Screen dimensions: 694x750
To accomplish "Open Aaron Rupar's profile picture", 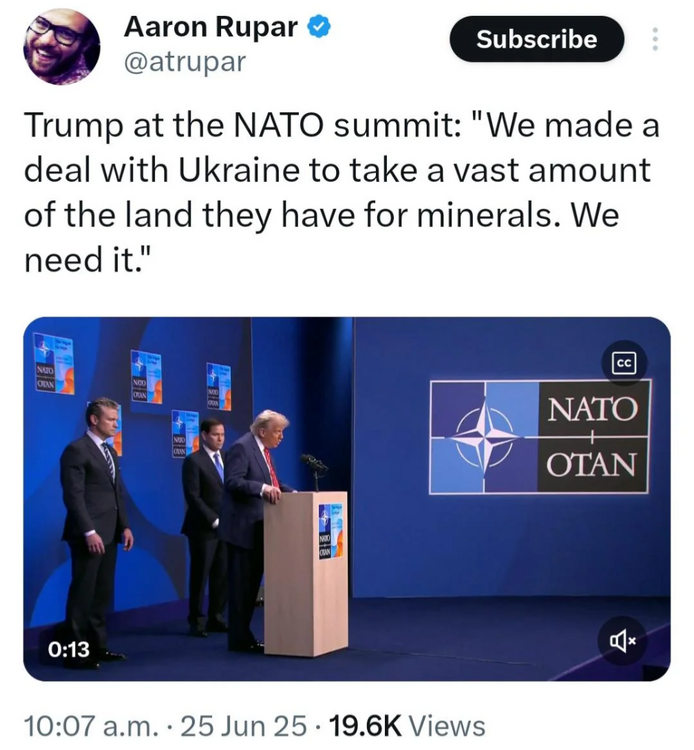I will pyautogui.click(x=61, y=46).
